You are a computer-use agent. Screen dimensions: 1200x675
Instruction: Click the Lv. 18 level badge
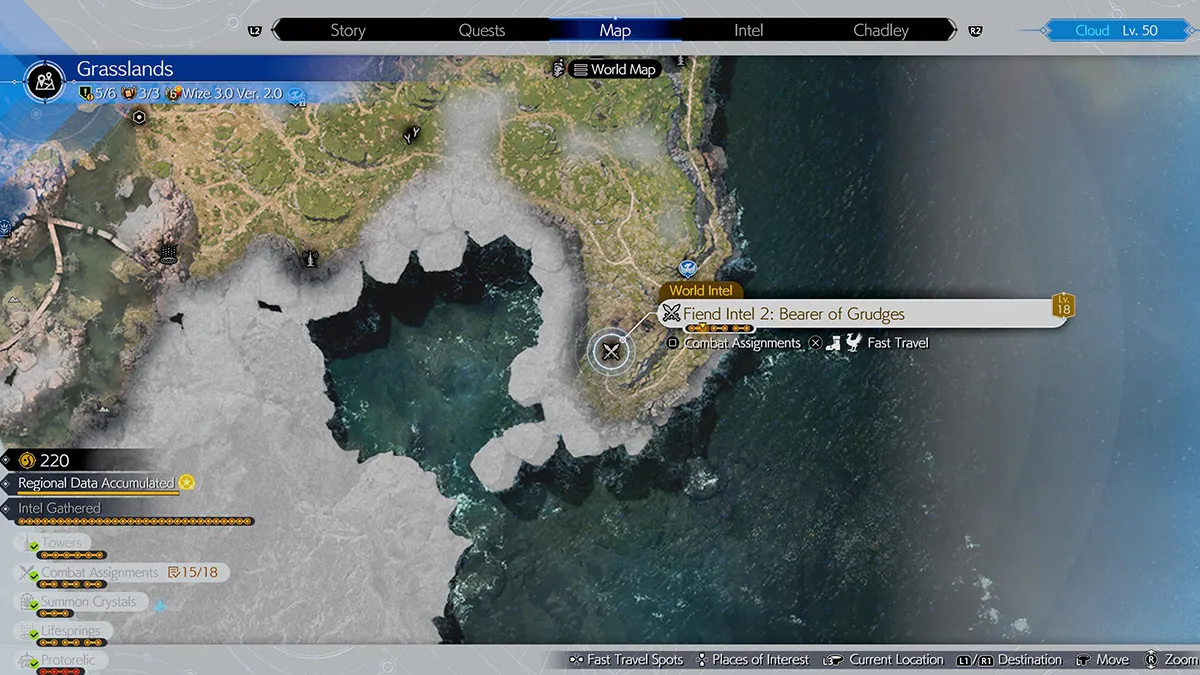[1062, 306]
